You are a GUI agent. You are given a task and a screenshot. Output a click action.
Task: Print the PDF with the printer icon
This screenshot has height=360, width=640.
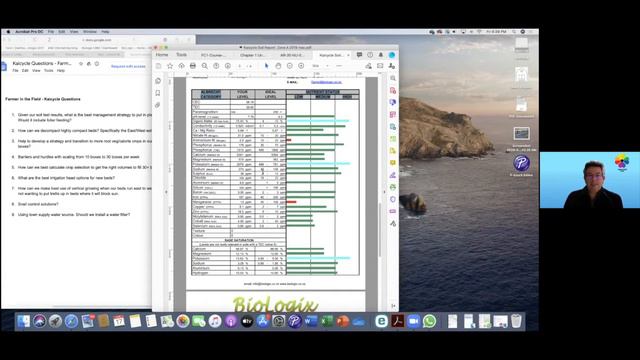pos(193,66)
